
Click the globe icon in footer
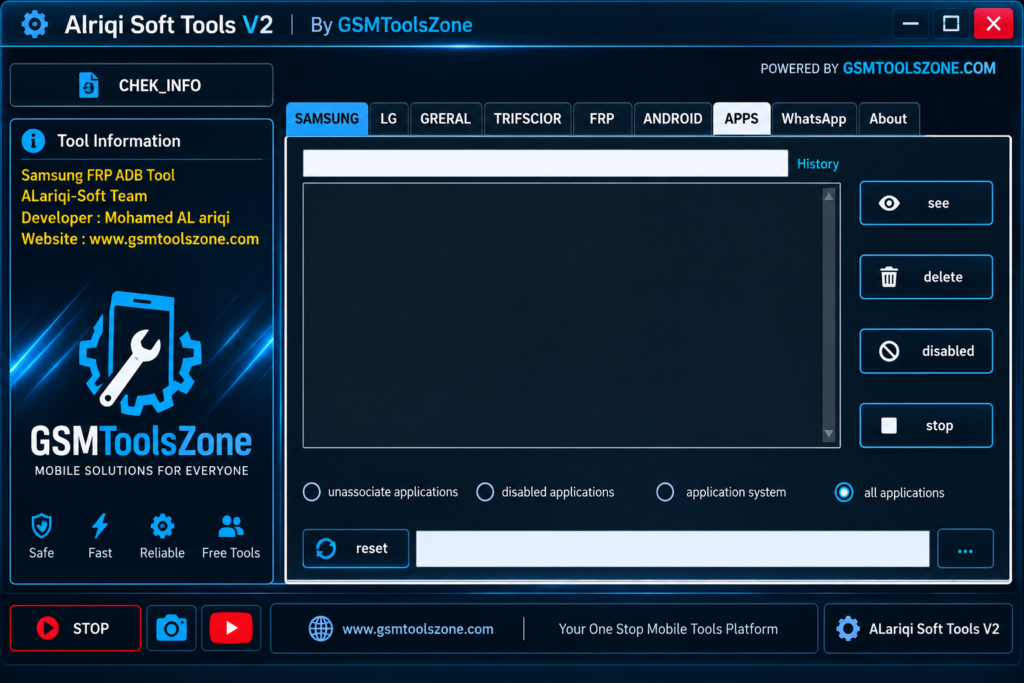[321, 629]
